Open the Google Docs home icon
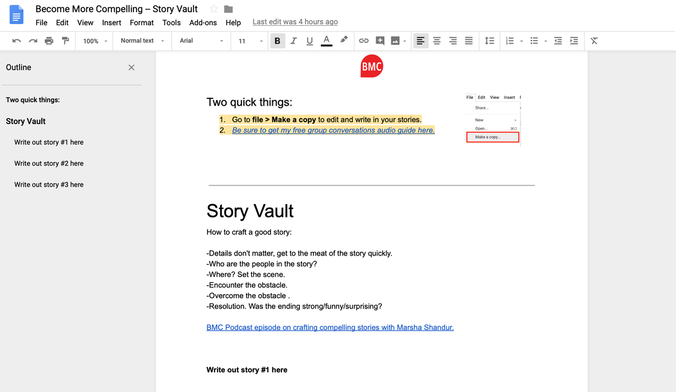 pos(16,14)
